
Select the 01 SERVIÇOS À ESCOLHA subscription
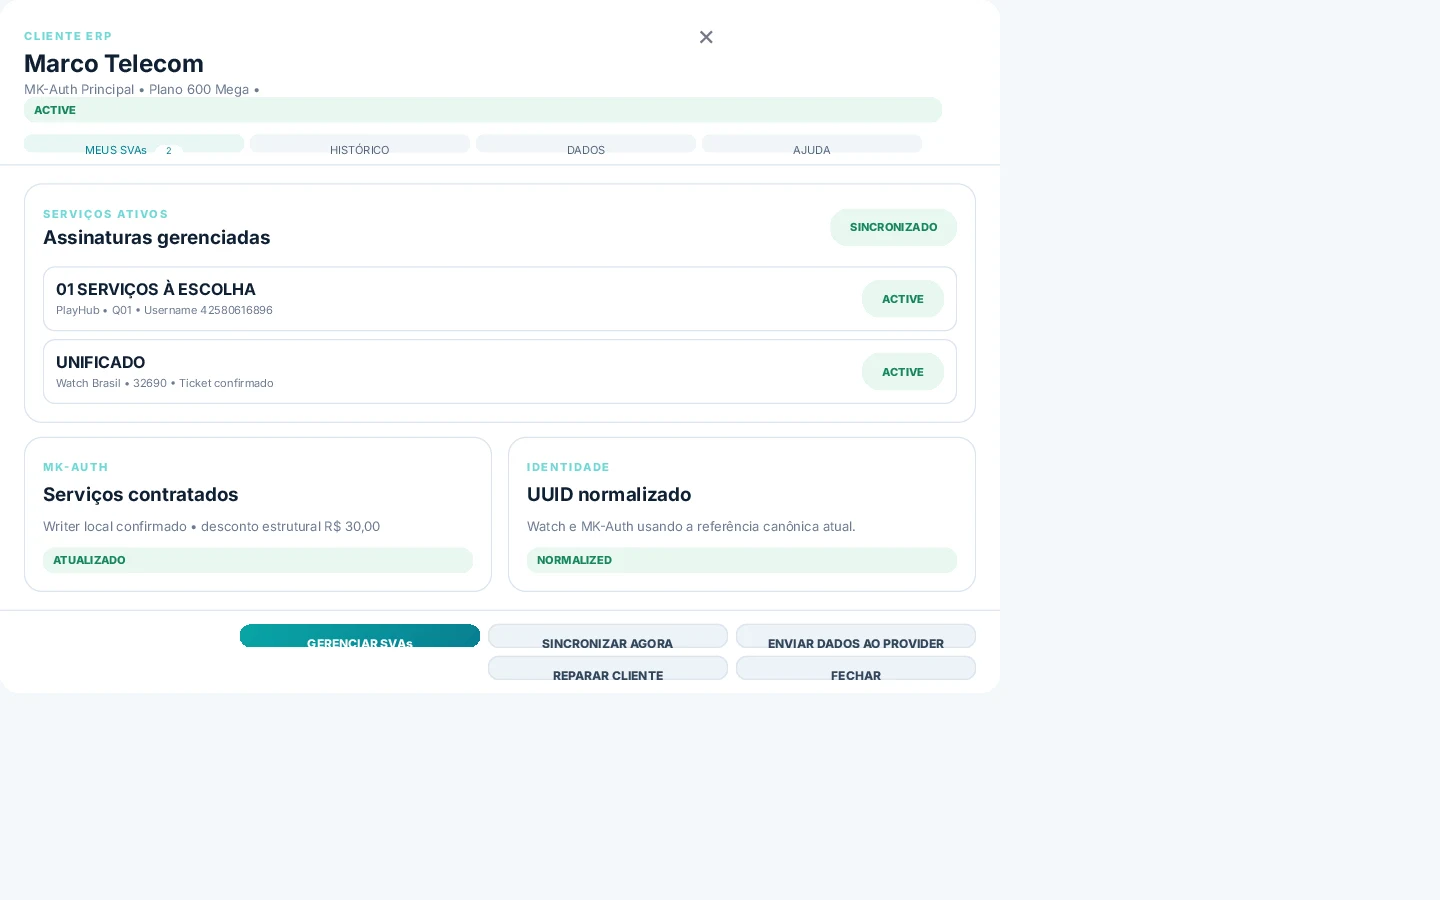[500, 299]
